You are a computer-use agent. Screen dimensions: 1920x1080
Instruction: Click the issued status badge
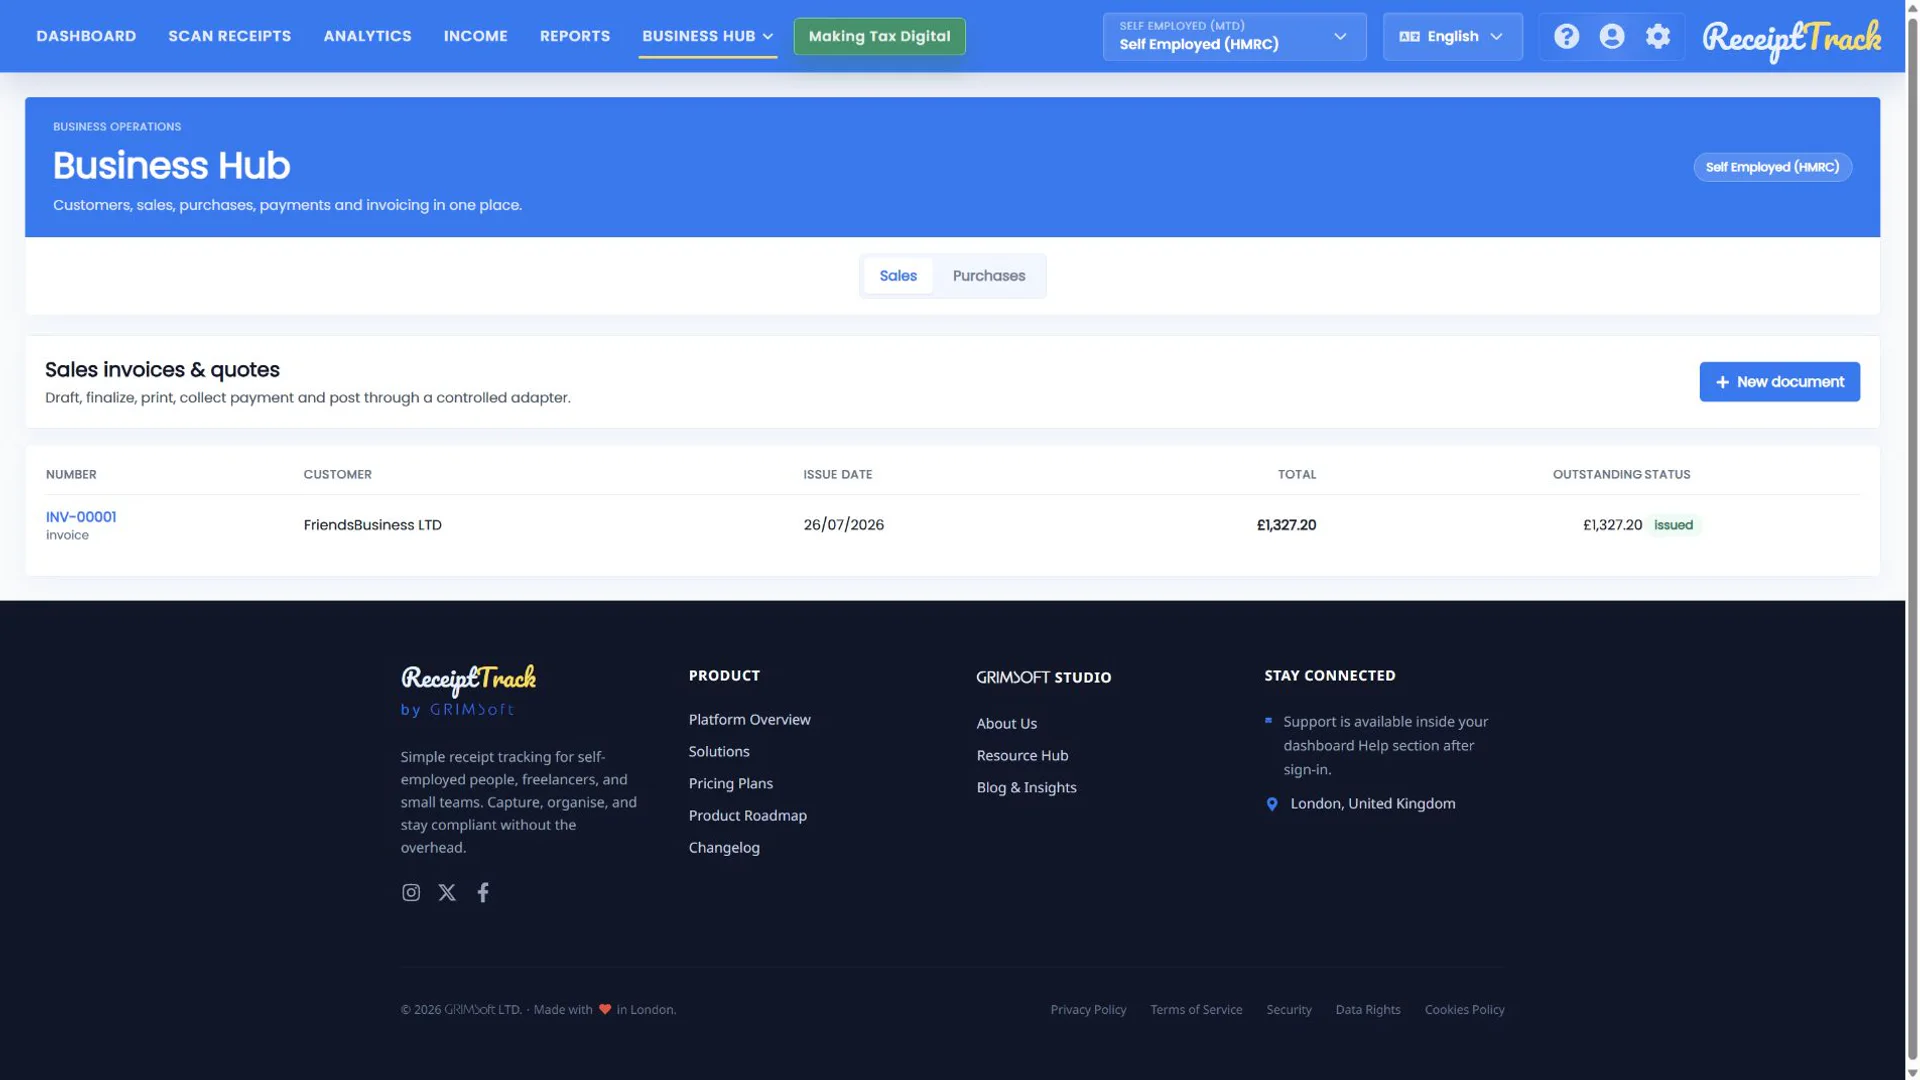click(x=1673, y=525)
